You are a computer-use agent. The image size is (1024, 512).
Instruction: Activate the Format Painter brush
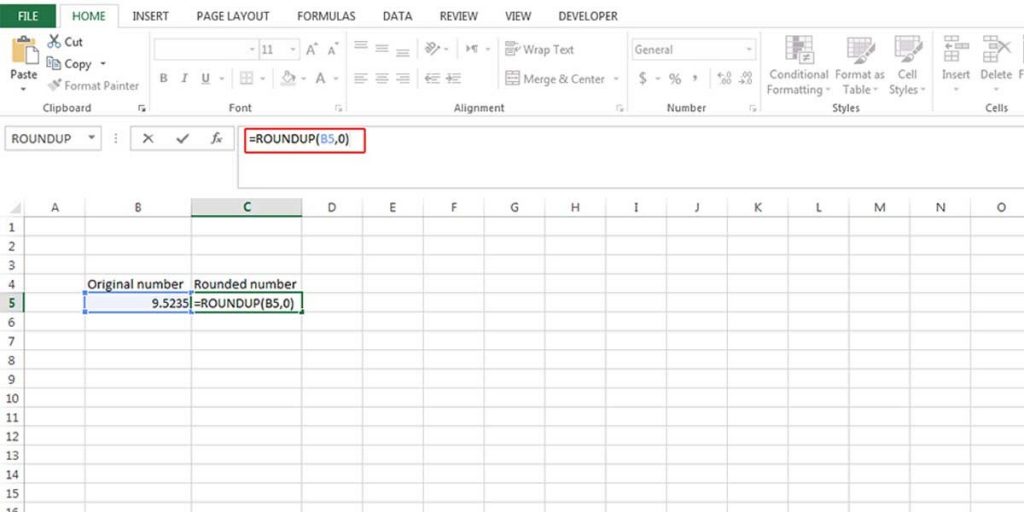click(55, 85)
